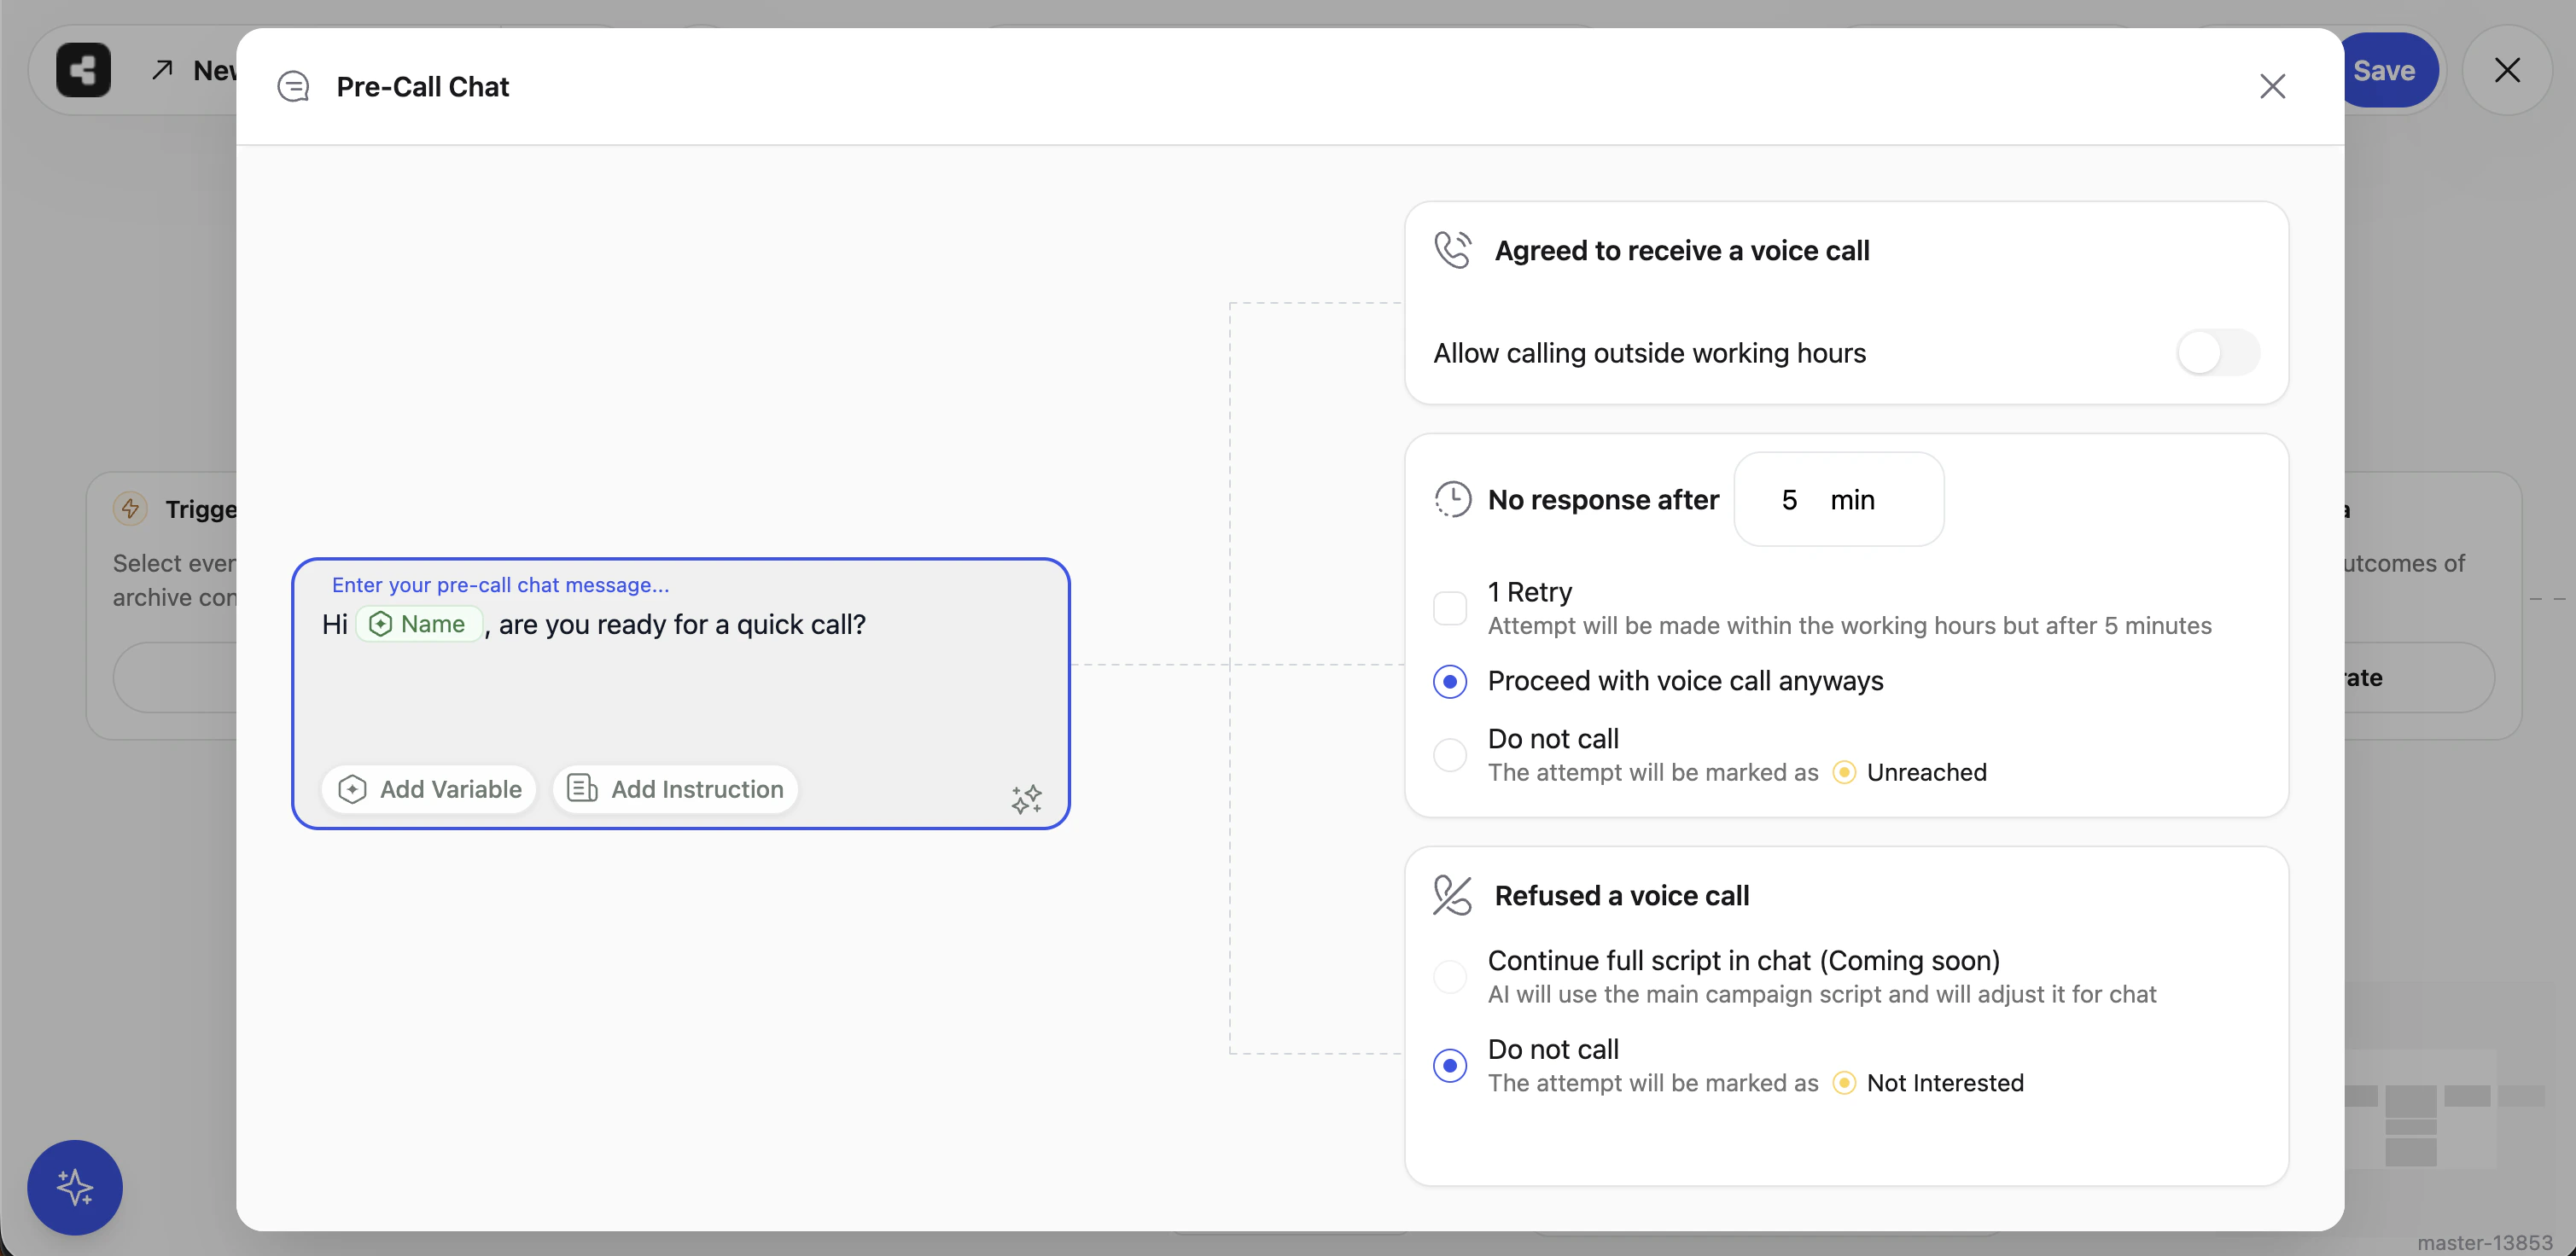The width and height of the screenshot is (2576, 1256).
Task: Click the chat bubble icon beside Pre-Call Chat
Action: pyautogui.click(x=293, y=86)
